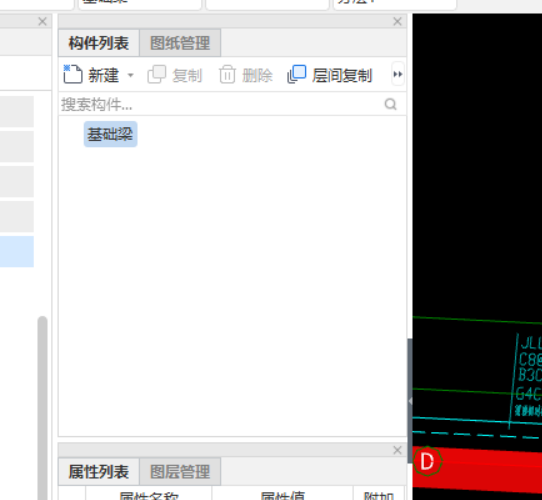Viewport: 542px width, 500px height.
Task: Click the 层间复制 button
Action: (x=330, y=75)
